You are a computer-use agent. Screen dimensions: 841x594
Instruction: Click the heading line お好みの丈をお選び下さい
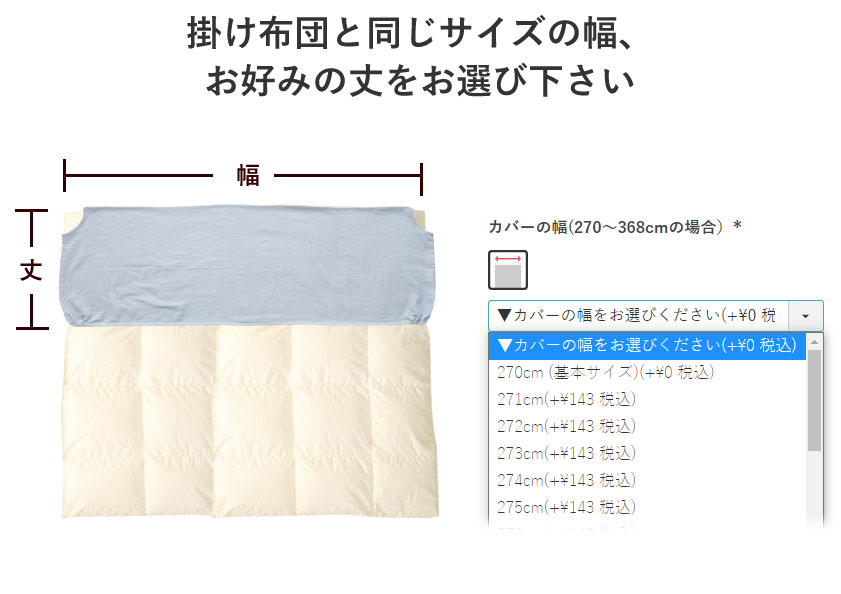click(420, 81)
